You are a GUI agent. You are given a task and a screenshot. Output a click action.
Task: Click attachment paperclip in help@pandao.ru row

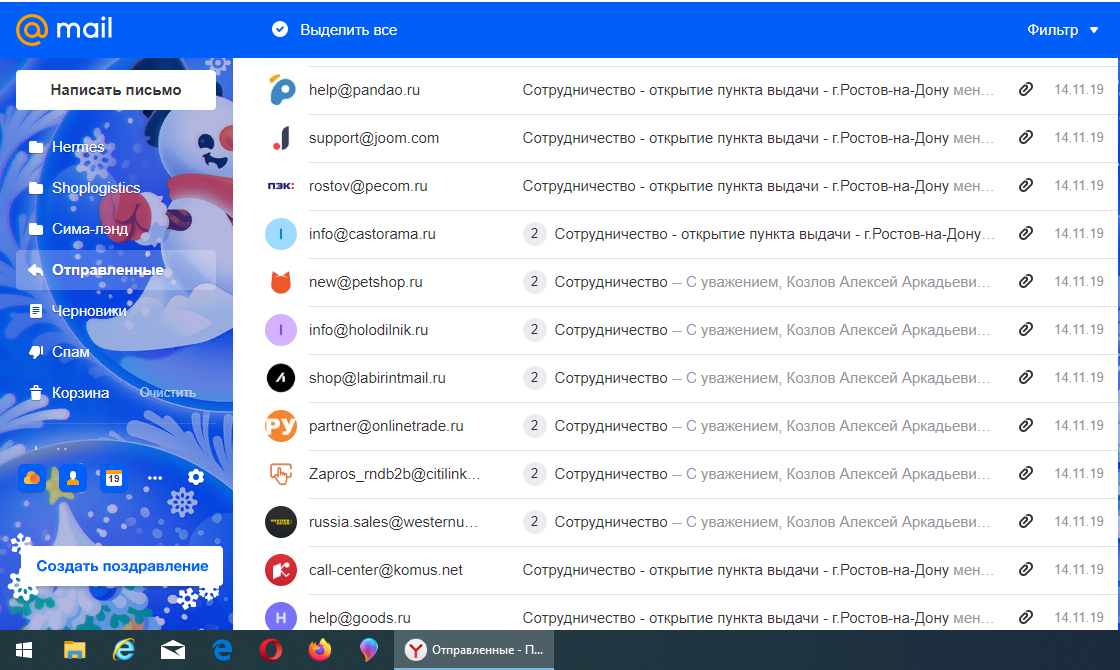point(1026,89)
